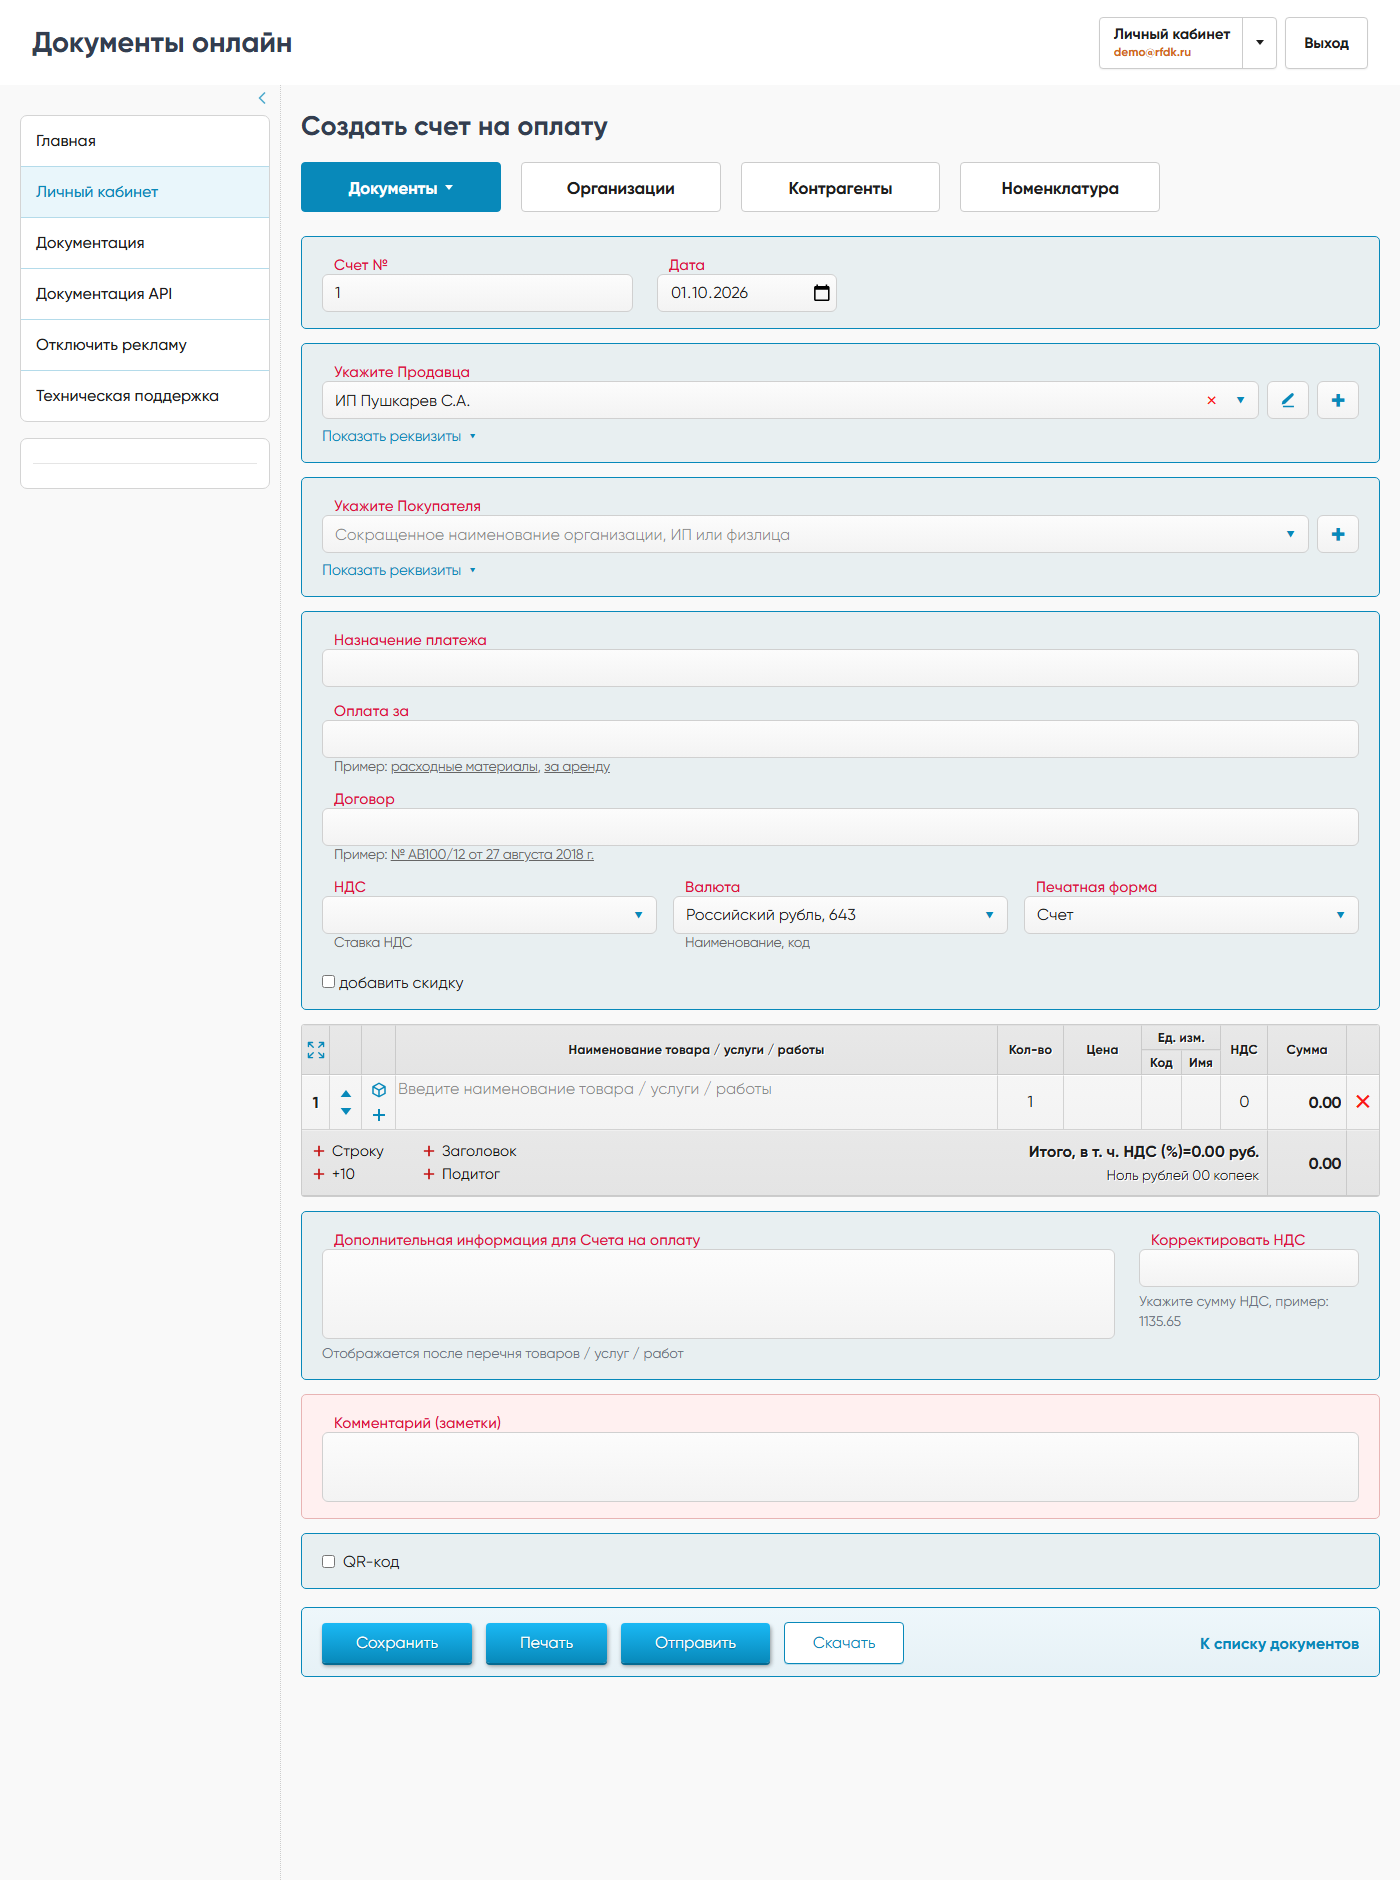This screenshot has width=1400, height=1880.
Task: Collapse the left sidebar with the chevron
Action: [262, 98]
